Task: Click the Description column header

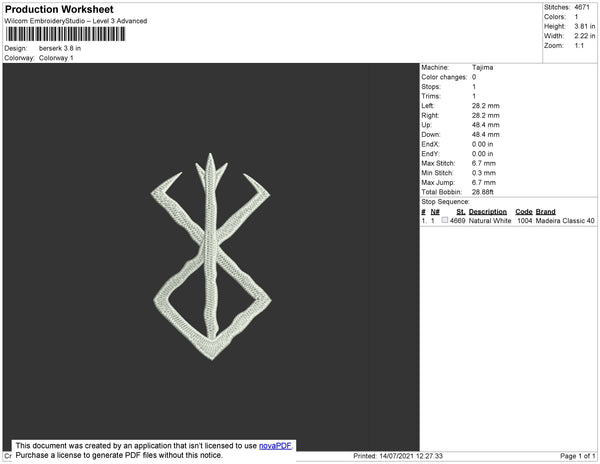Action: [x=488, y=212]
